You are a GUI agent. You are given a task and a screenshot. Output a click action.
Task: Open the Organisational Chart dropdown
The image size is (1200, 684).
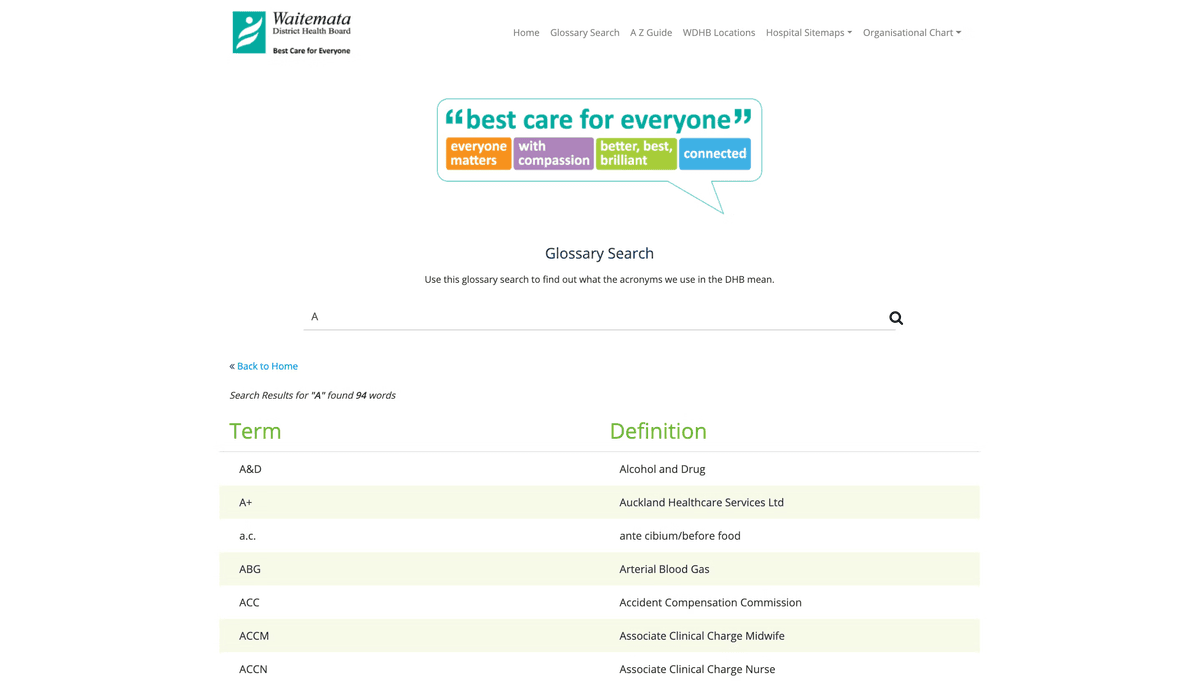(911, 32)
